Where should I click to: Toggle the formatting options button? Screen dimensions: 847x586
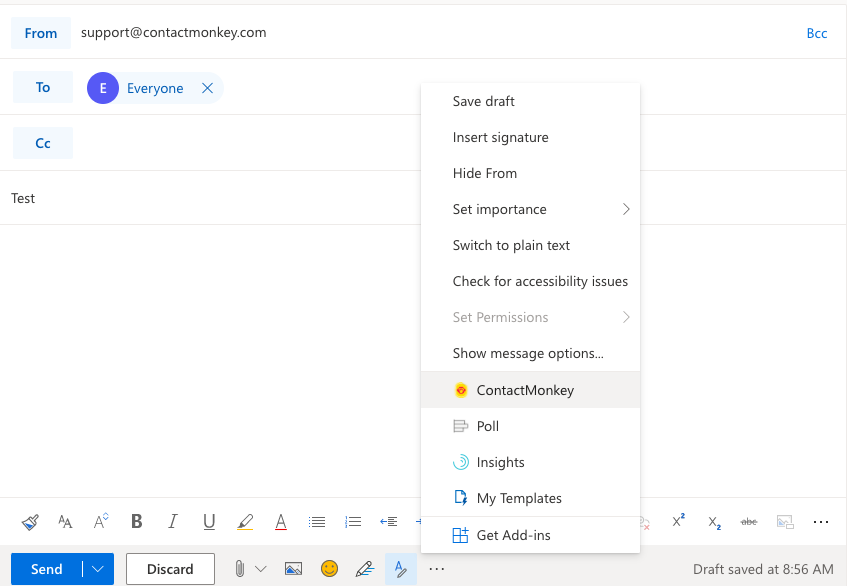pos(401,569)
